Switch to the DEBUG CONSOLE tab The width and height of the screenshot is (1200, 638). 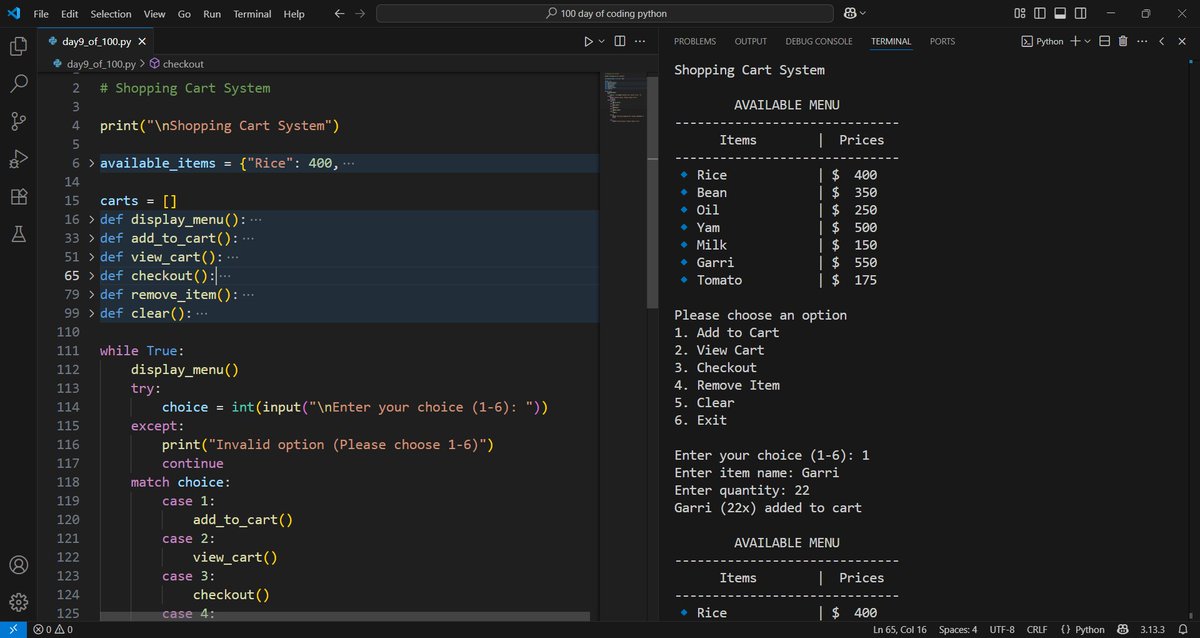819,42
